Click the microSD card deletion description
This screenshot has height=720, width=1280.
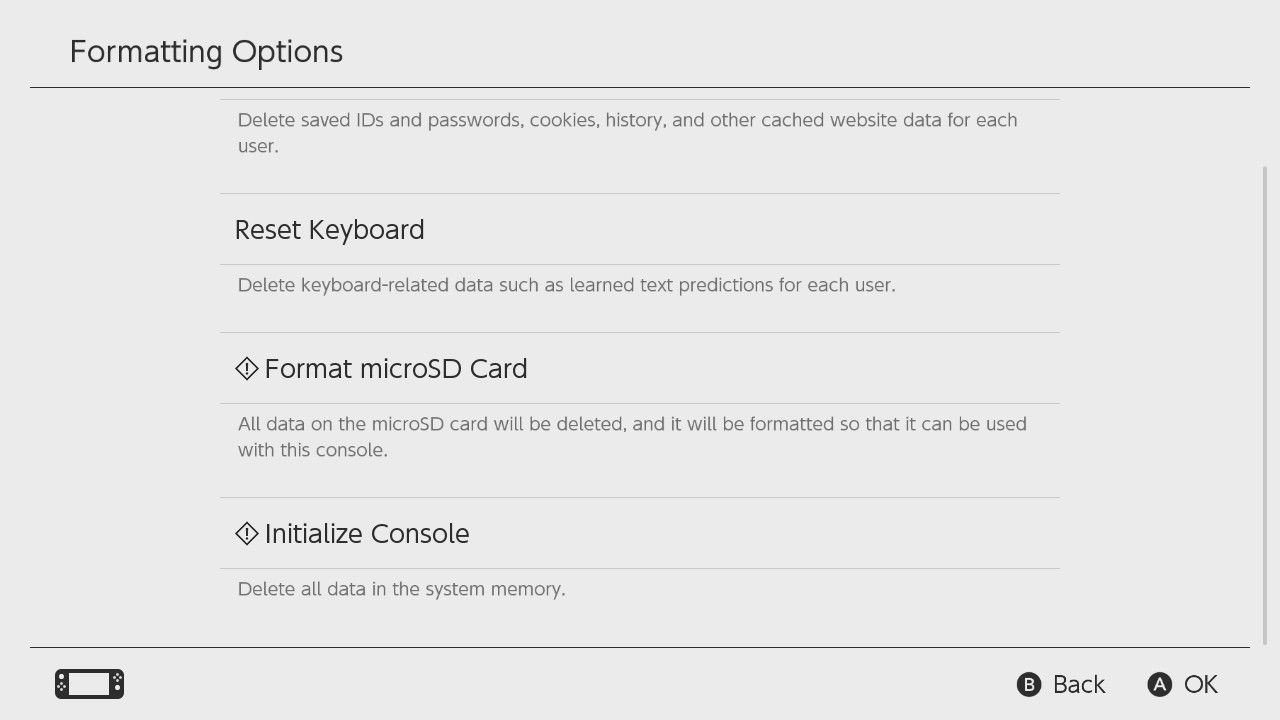[x=632, y=437]
